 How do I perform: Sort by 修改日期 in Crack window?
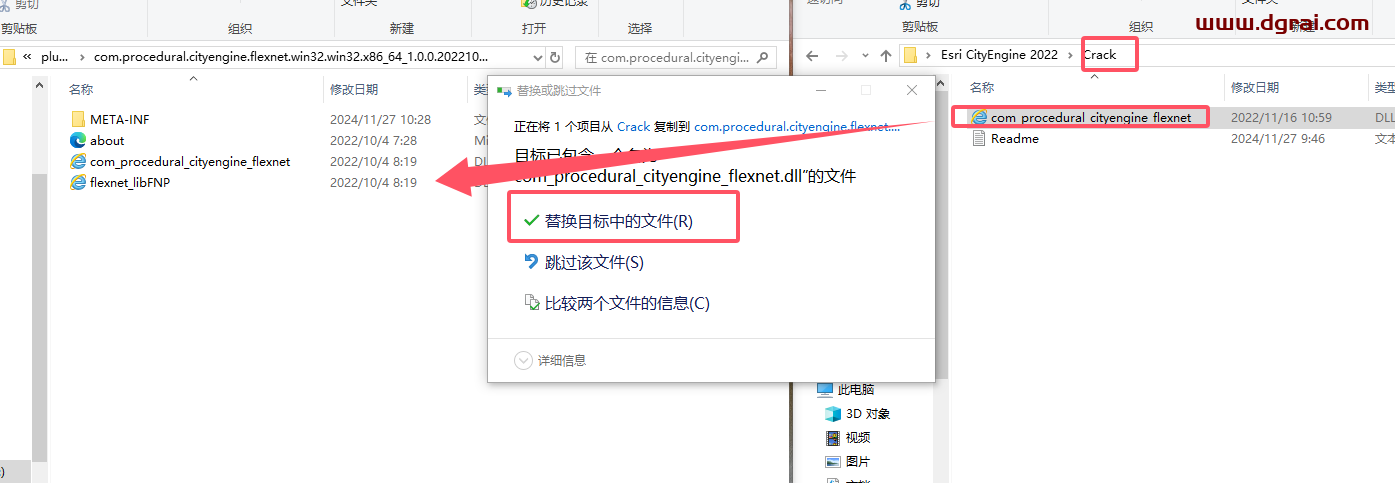(1255, 87)
